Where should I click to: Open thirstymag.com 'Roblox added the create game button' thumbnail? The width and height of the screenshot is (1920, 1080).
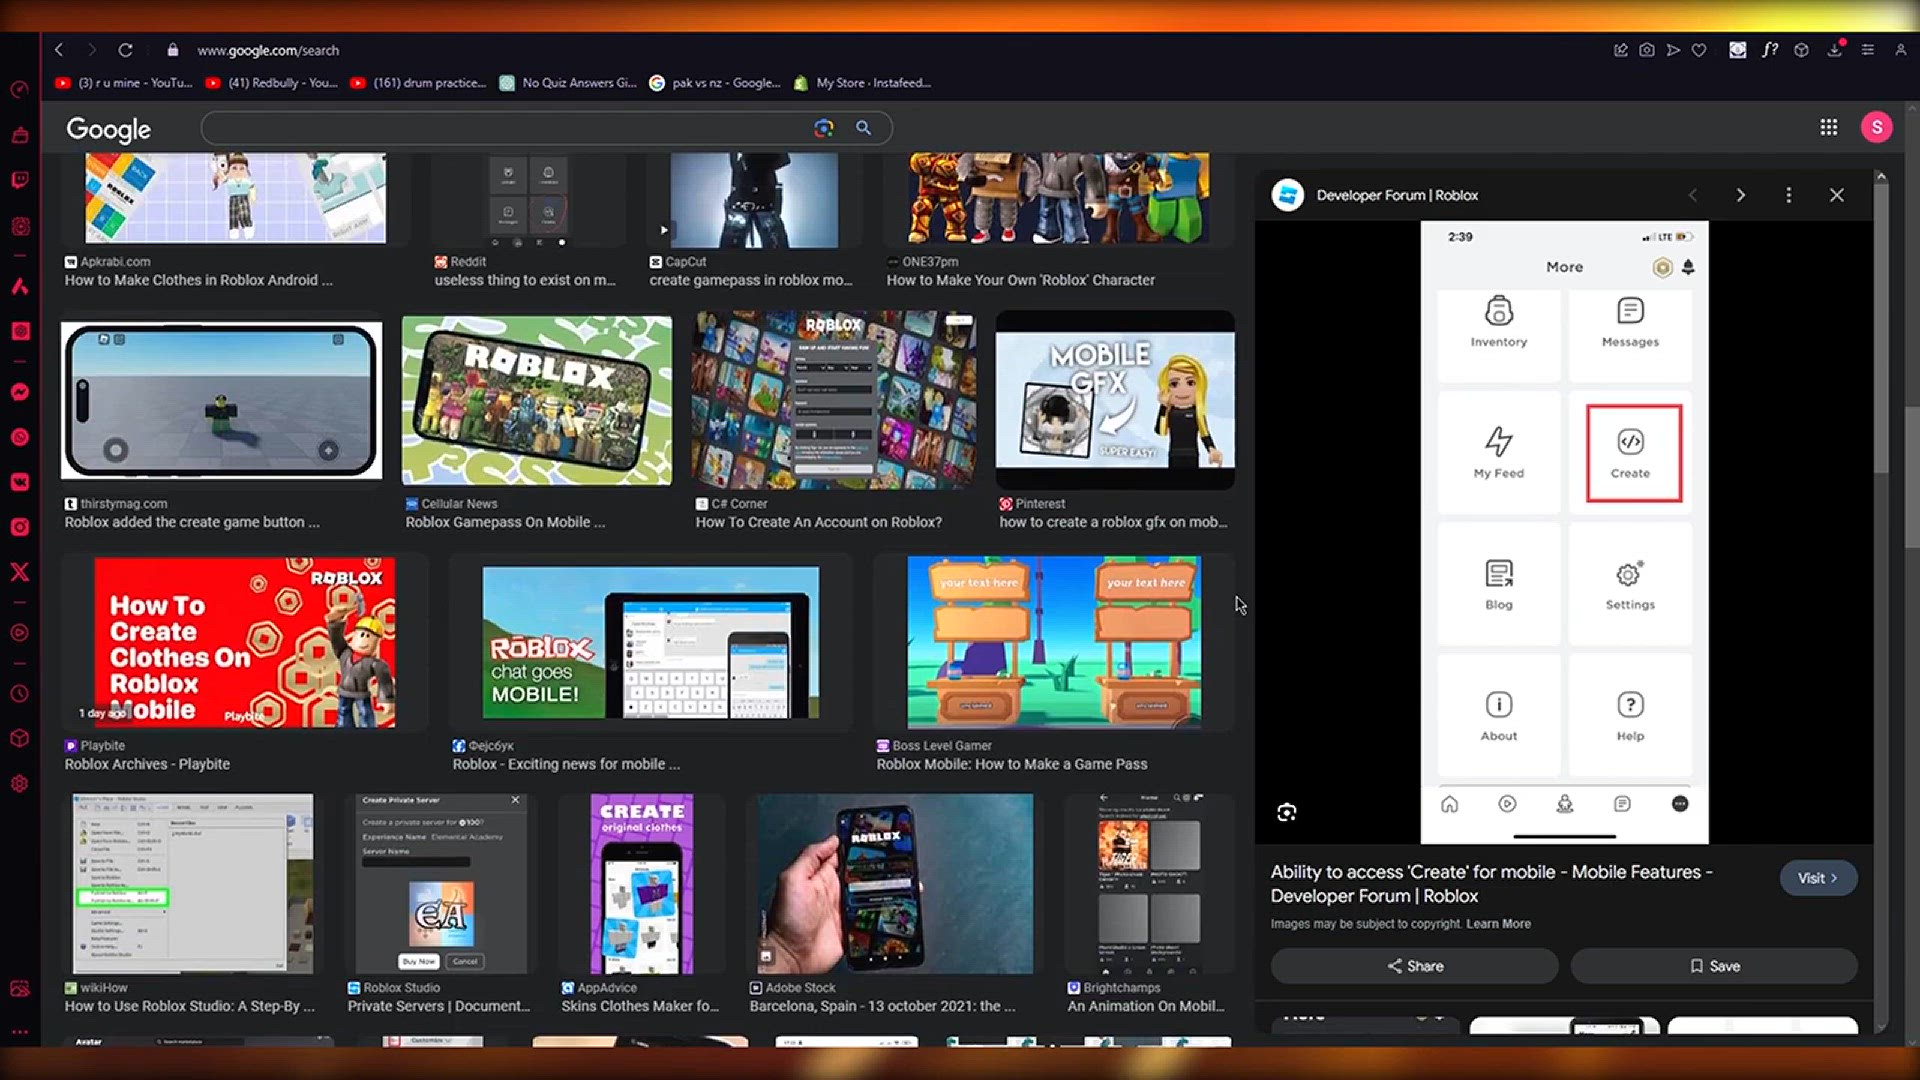[x=221, y=400]
